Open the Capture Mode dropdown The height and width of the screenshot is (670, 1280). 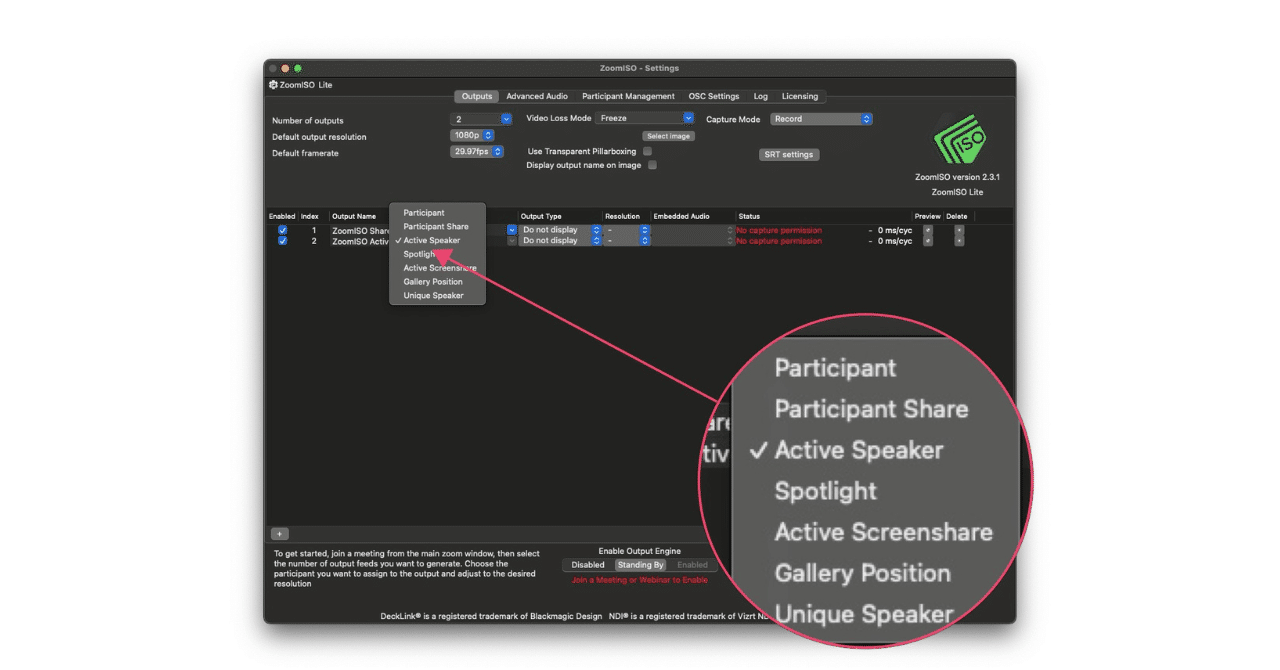click(865, 117)
